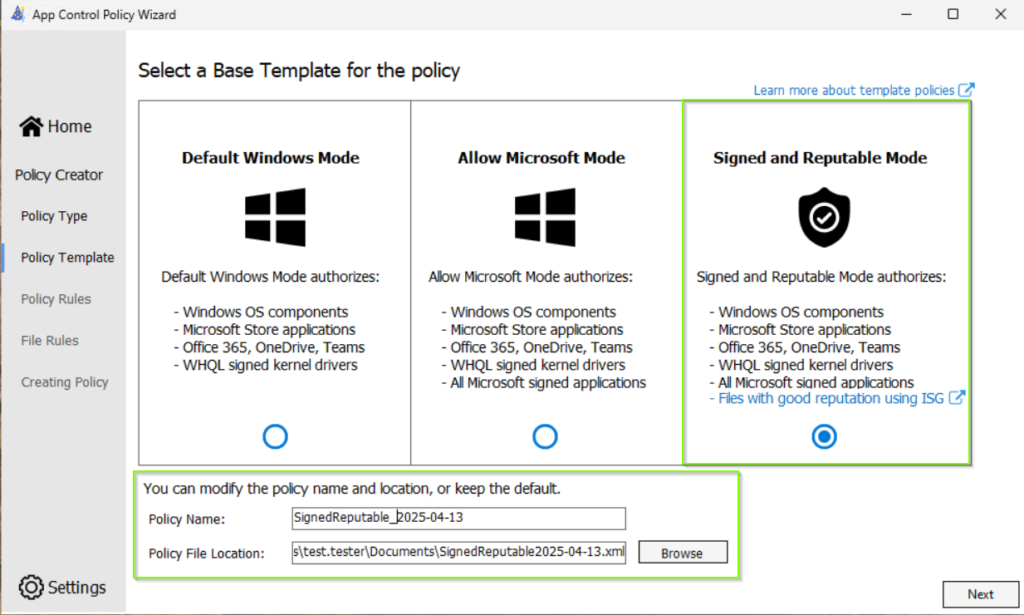
Task: Click the App Control Policy Wizard title bar icon
Action: (x=17, y=14)
